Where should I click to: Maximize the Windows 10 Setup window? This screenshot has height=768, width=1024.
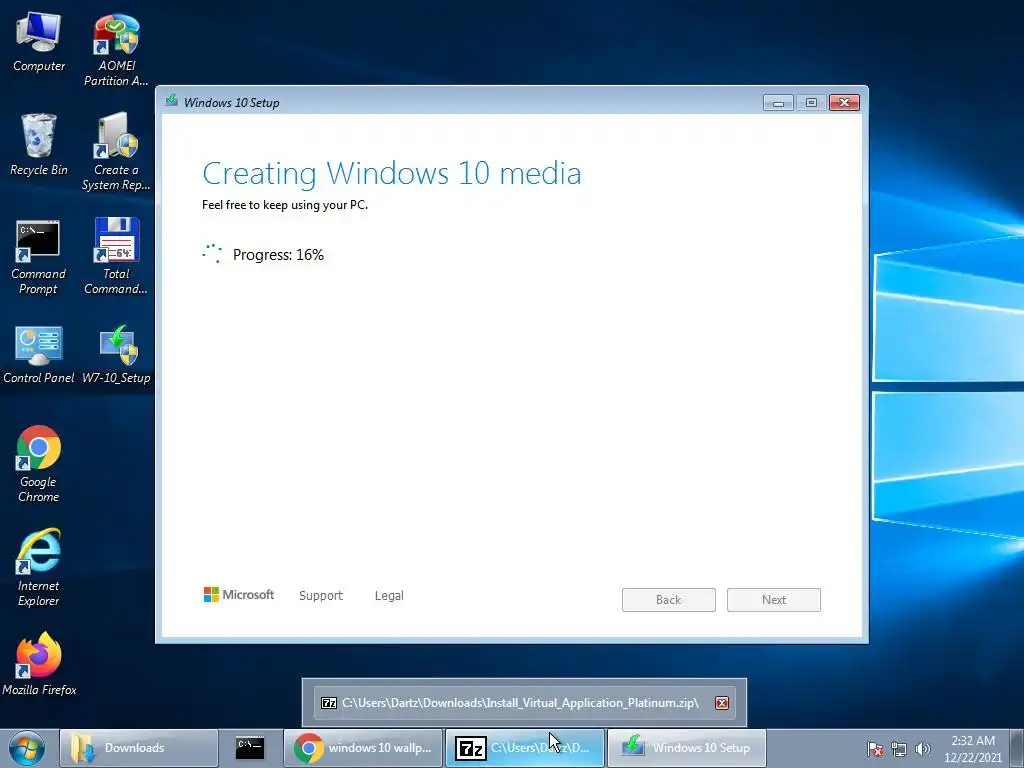811,103
